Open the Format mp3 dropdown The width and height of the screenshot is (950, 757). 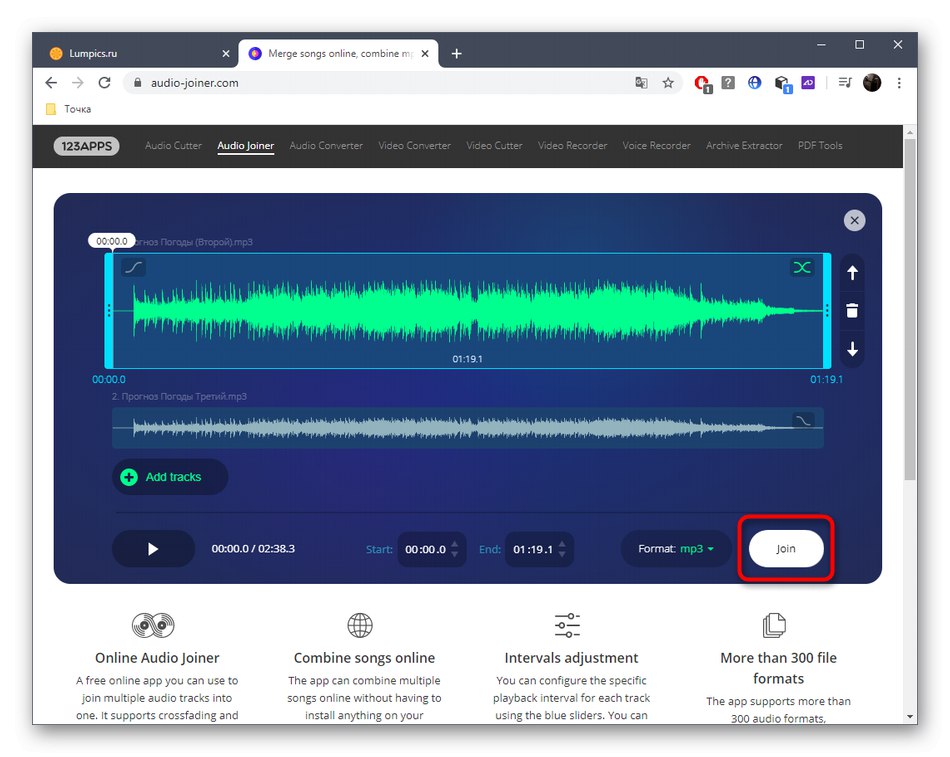[x=676, y=549]
